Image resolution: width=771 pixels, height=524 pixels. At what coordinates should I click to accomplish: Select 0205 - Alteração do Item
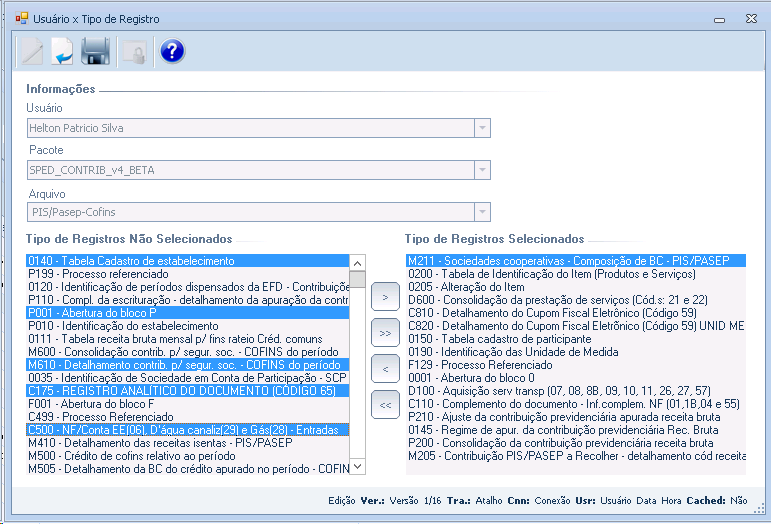click(576, 287)
